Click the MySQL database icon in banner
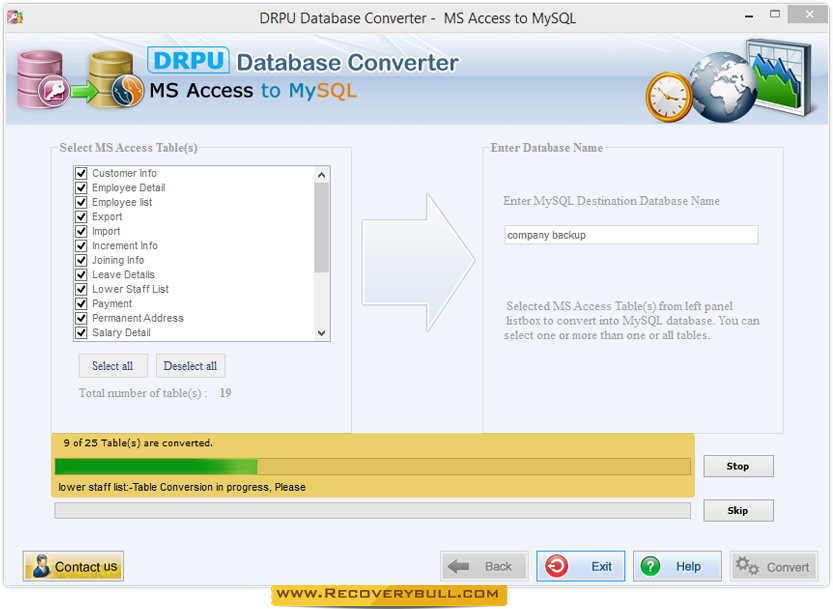 coord(116,80)
